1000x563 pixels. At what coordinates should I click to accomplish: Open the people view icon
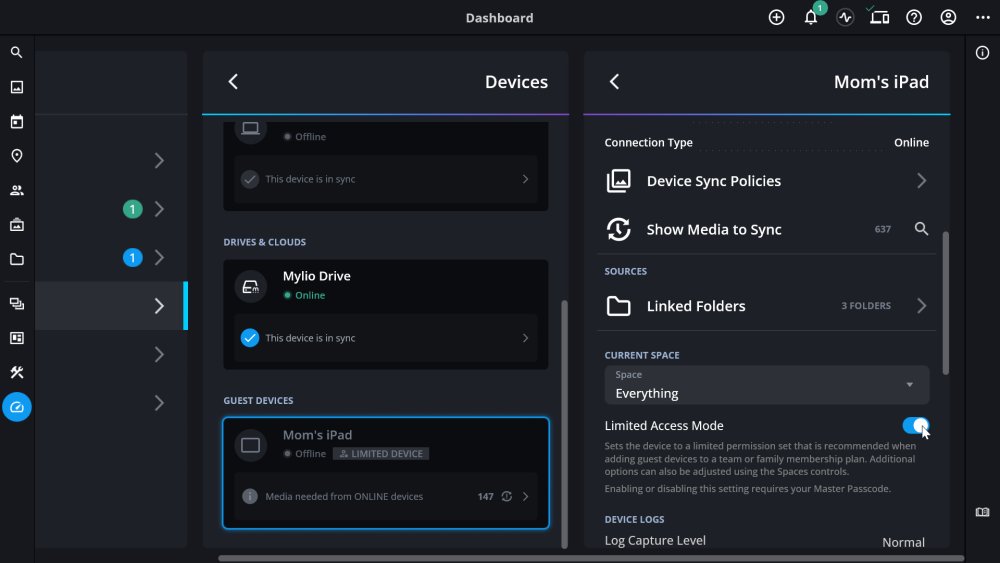[x=16, y=190]
